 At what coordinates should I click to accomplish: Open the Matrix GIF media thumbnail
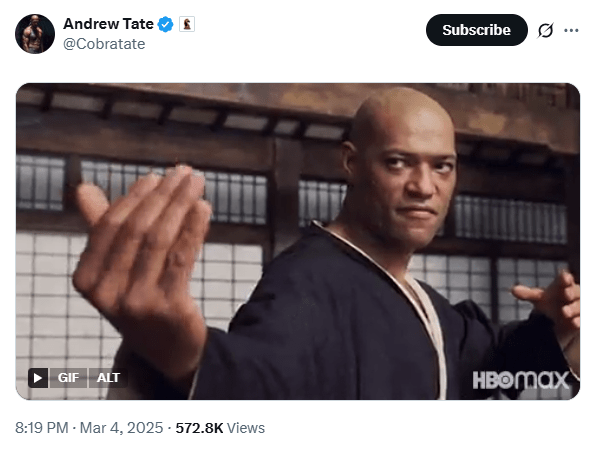point(298,241)
